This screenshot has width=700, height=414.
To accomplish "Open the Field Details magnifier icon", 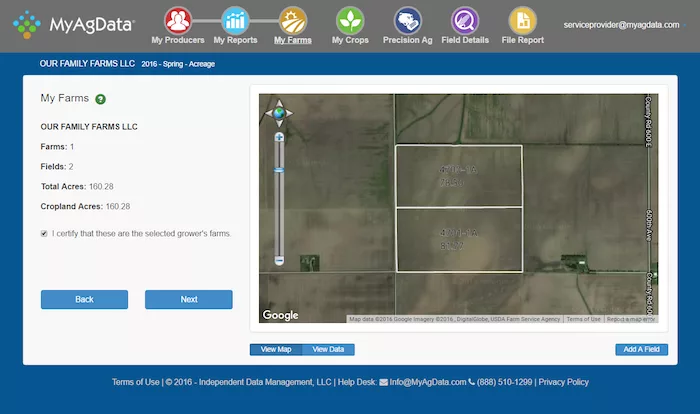I will (465, 21).
